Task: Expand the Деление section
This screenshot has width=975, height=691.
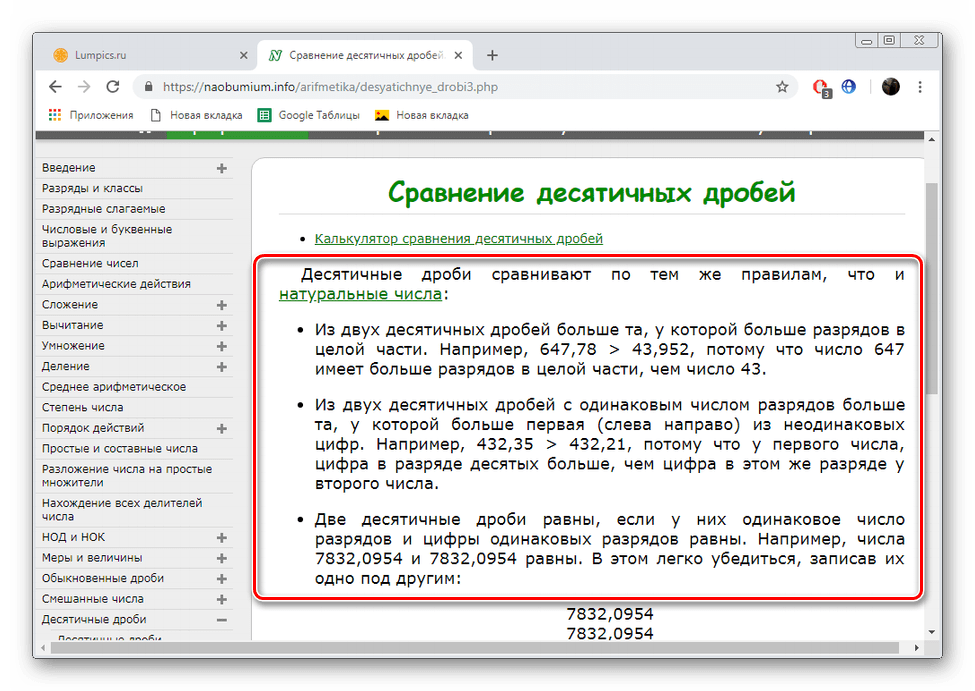Action: [221, 366]
